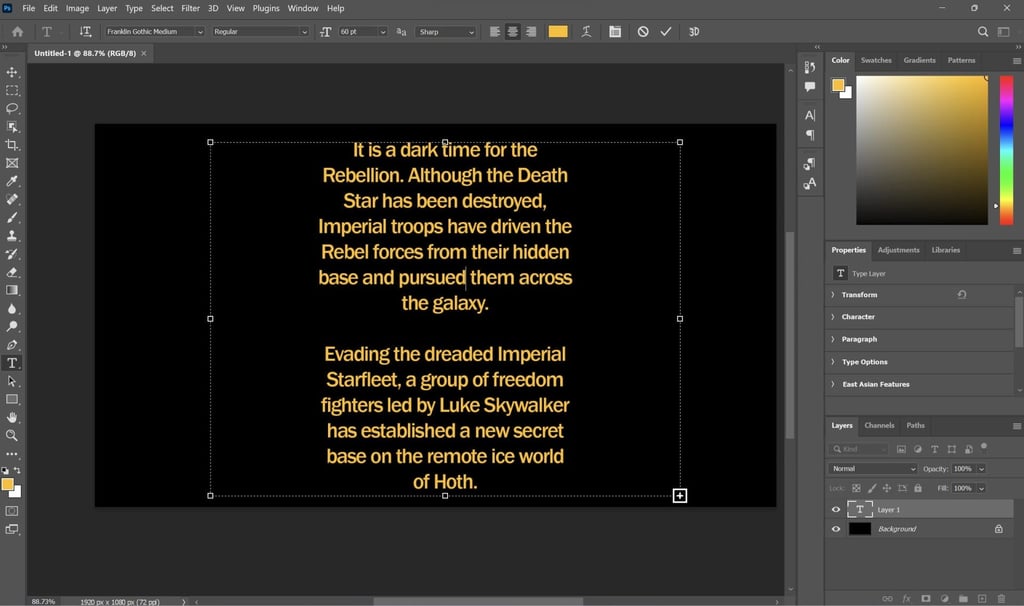Click the text color swatch in options bar
Viewport: 1024px width, 606px height.
point(558,31)
